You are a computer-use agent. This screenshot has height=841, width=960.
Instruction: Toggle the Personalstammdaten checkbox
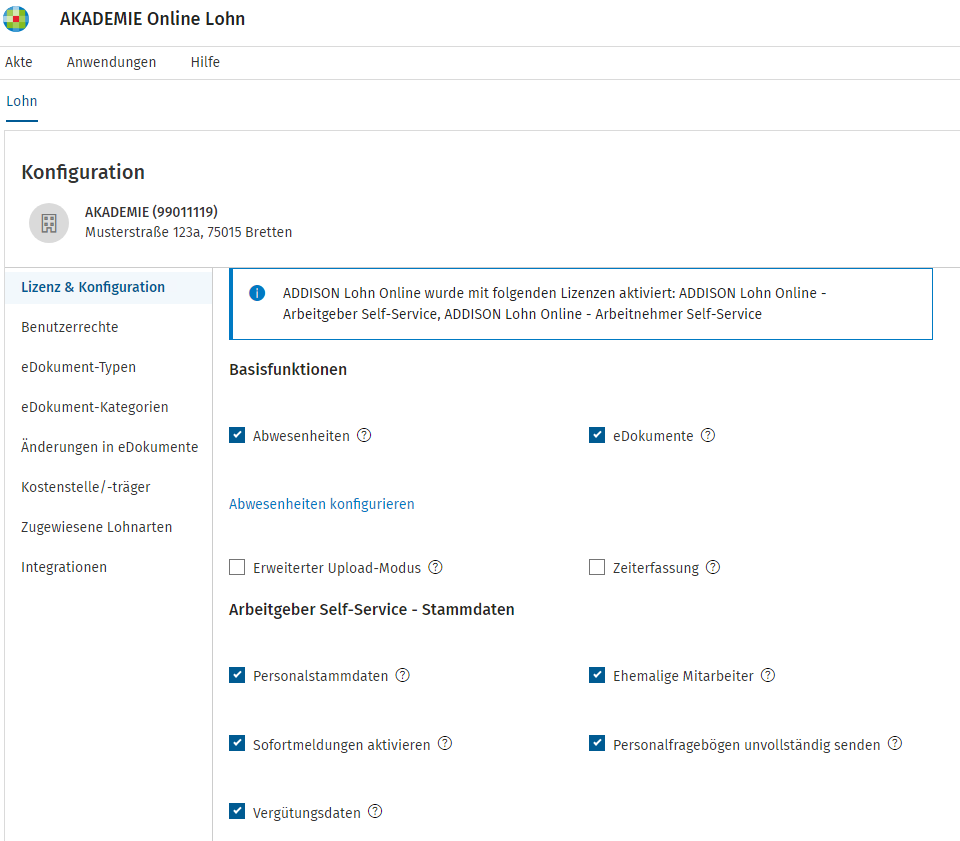(x=237, y=675)
